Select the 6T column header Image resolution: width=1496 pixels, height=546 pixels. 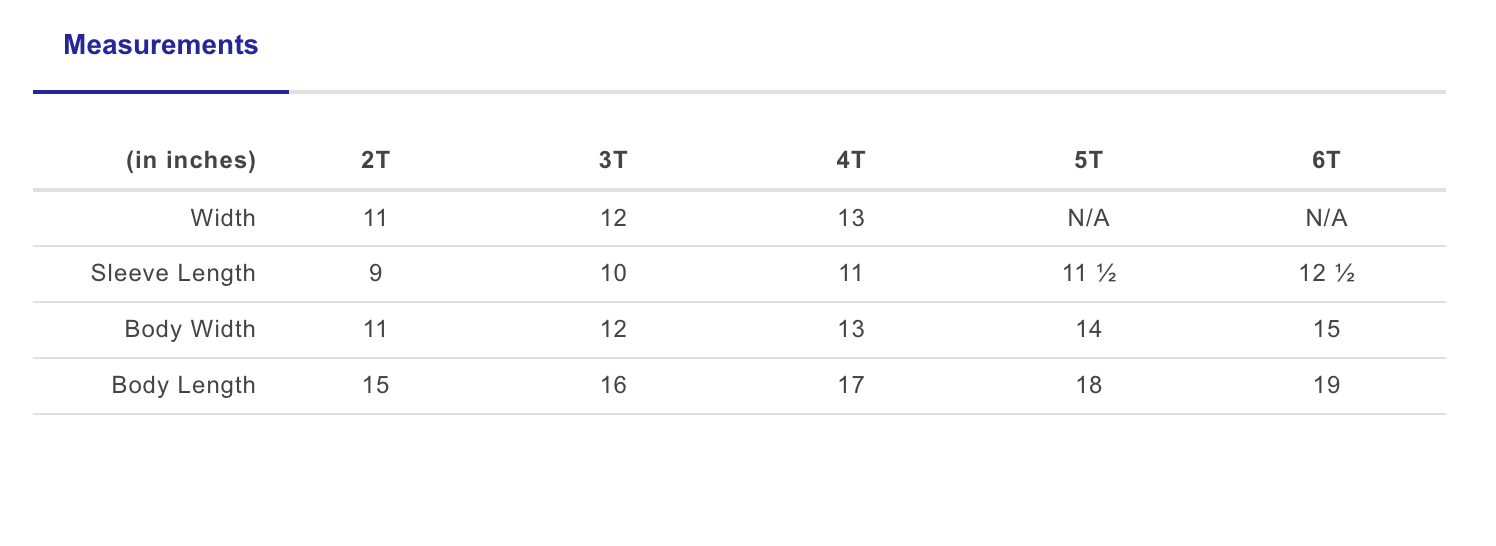1327,161
